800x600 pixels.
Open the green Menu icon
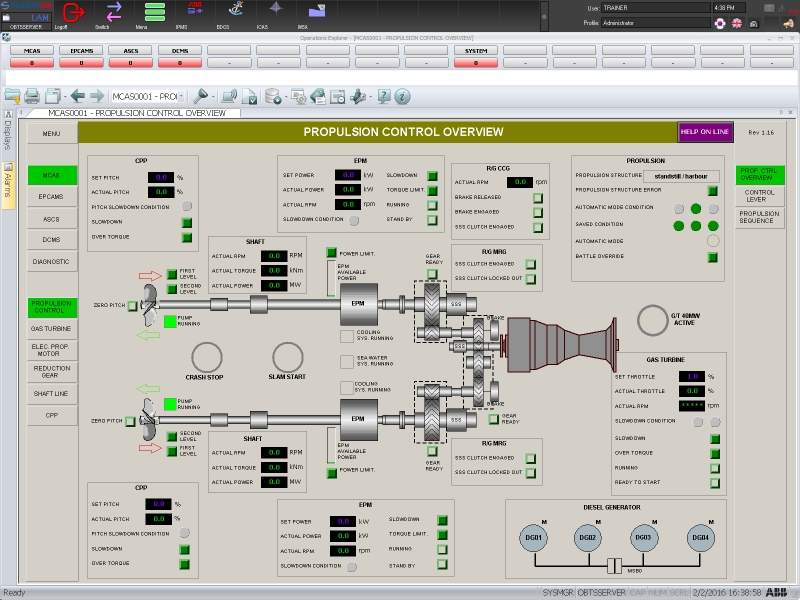click(154, 12)
